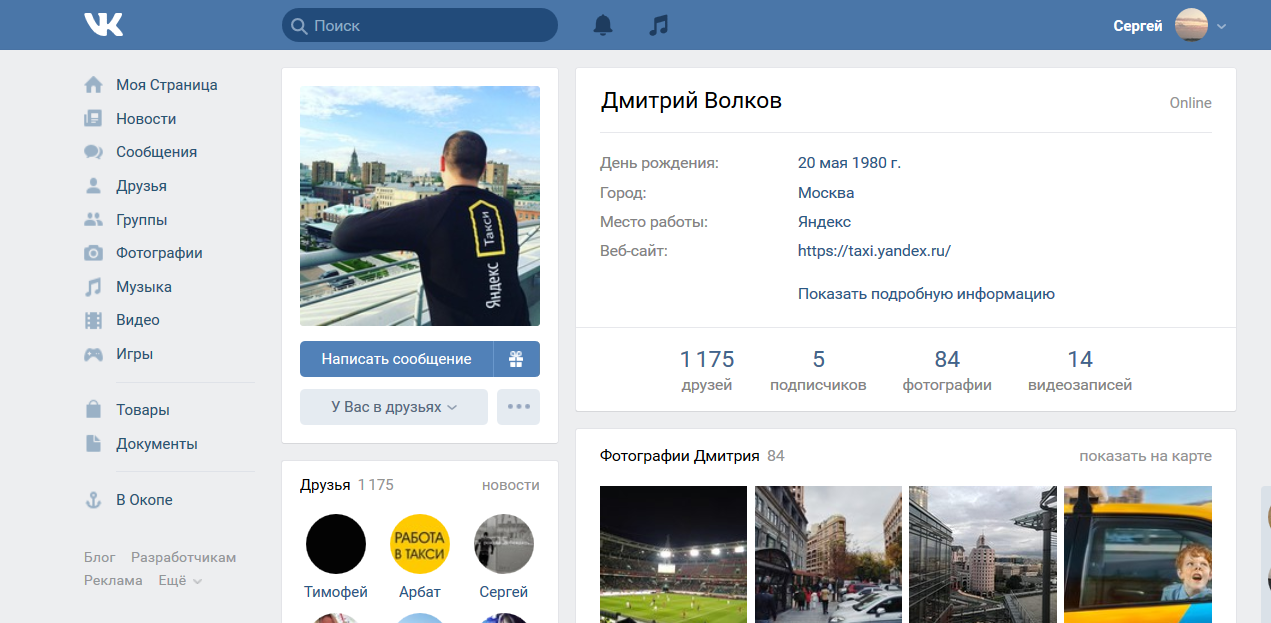Click новости link in the Друзья block
The width and height of the screenshot is (1271, 623).
click(510, 485)
